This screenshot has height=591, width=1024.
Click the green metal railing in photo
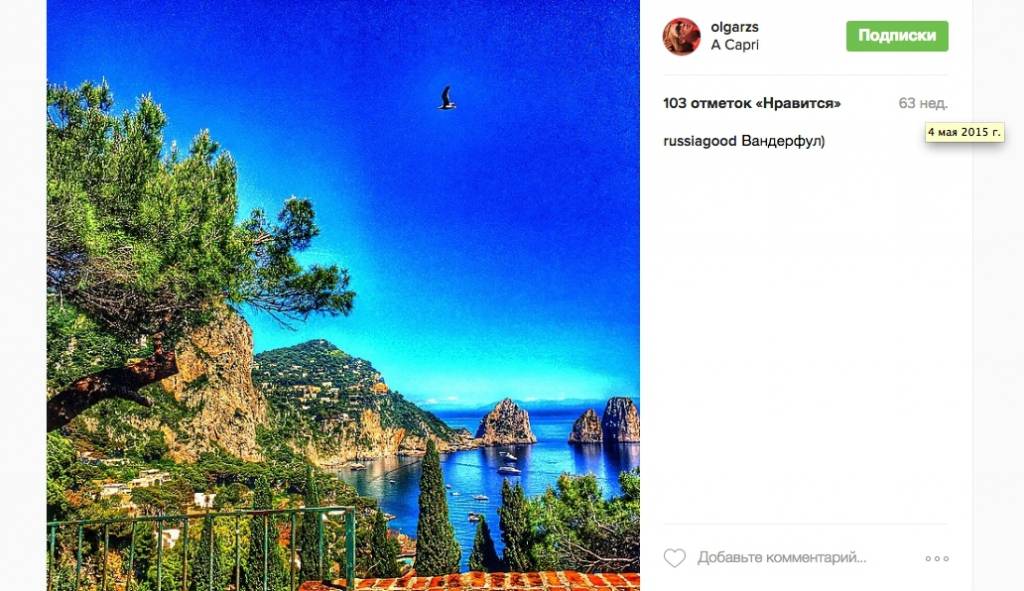[x=201, y=549]
